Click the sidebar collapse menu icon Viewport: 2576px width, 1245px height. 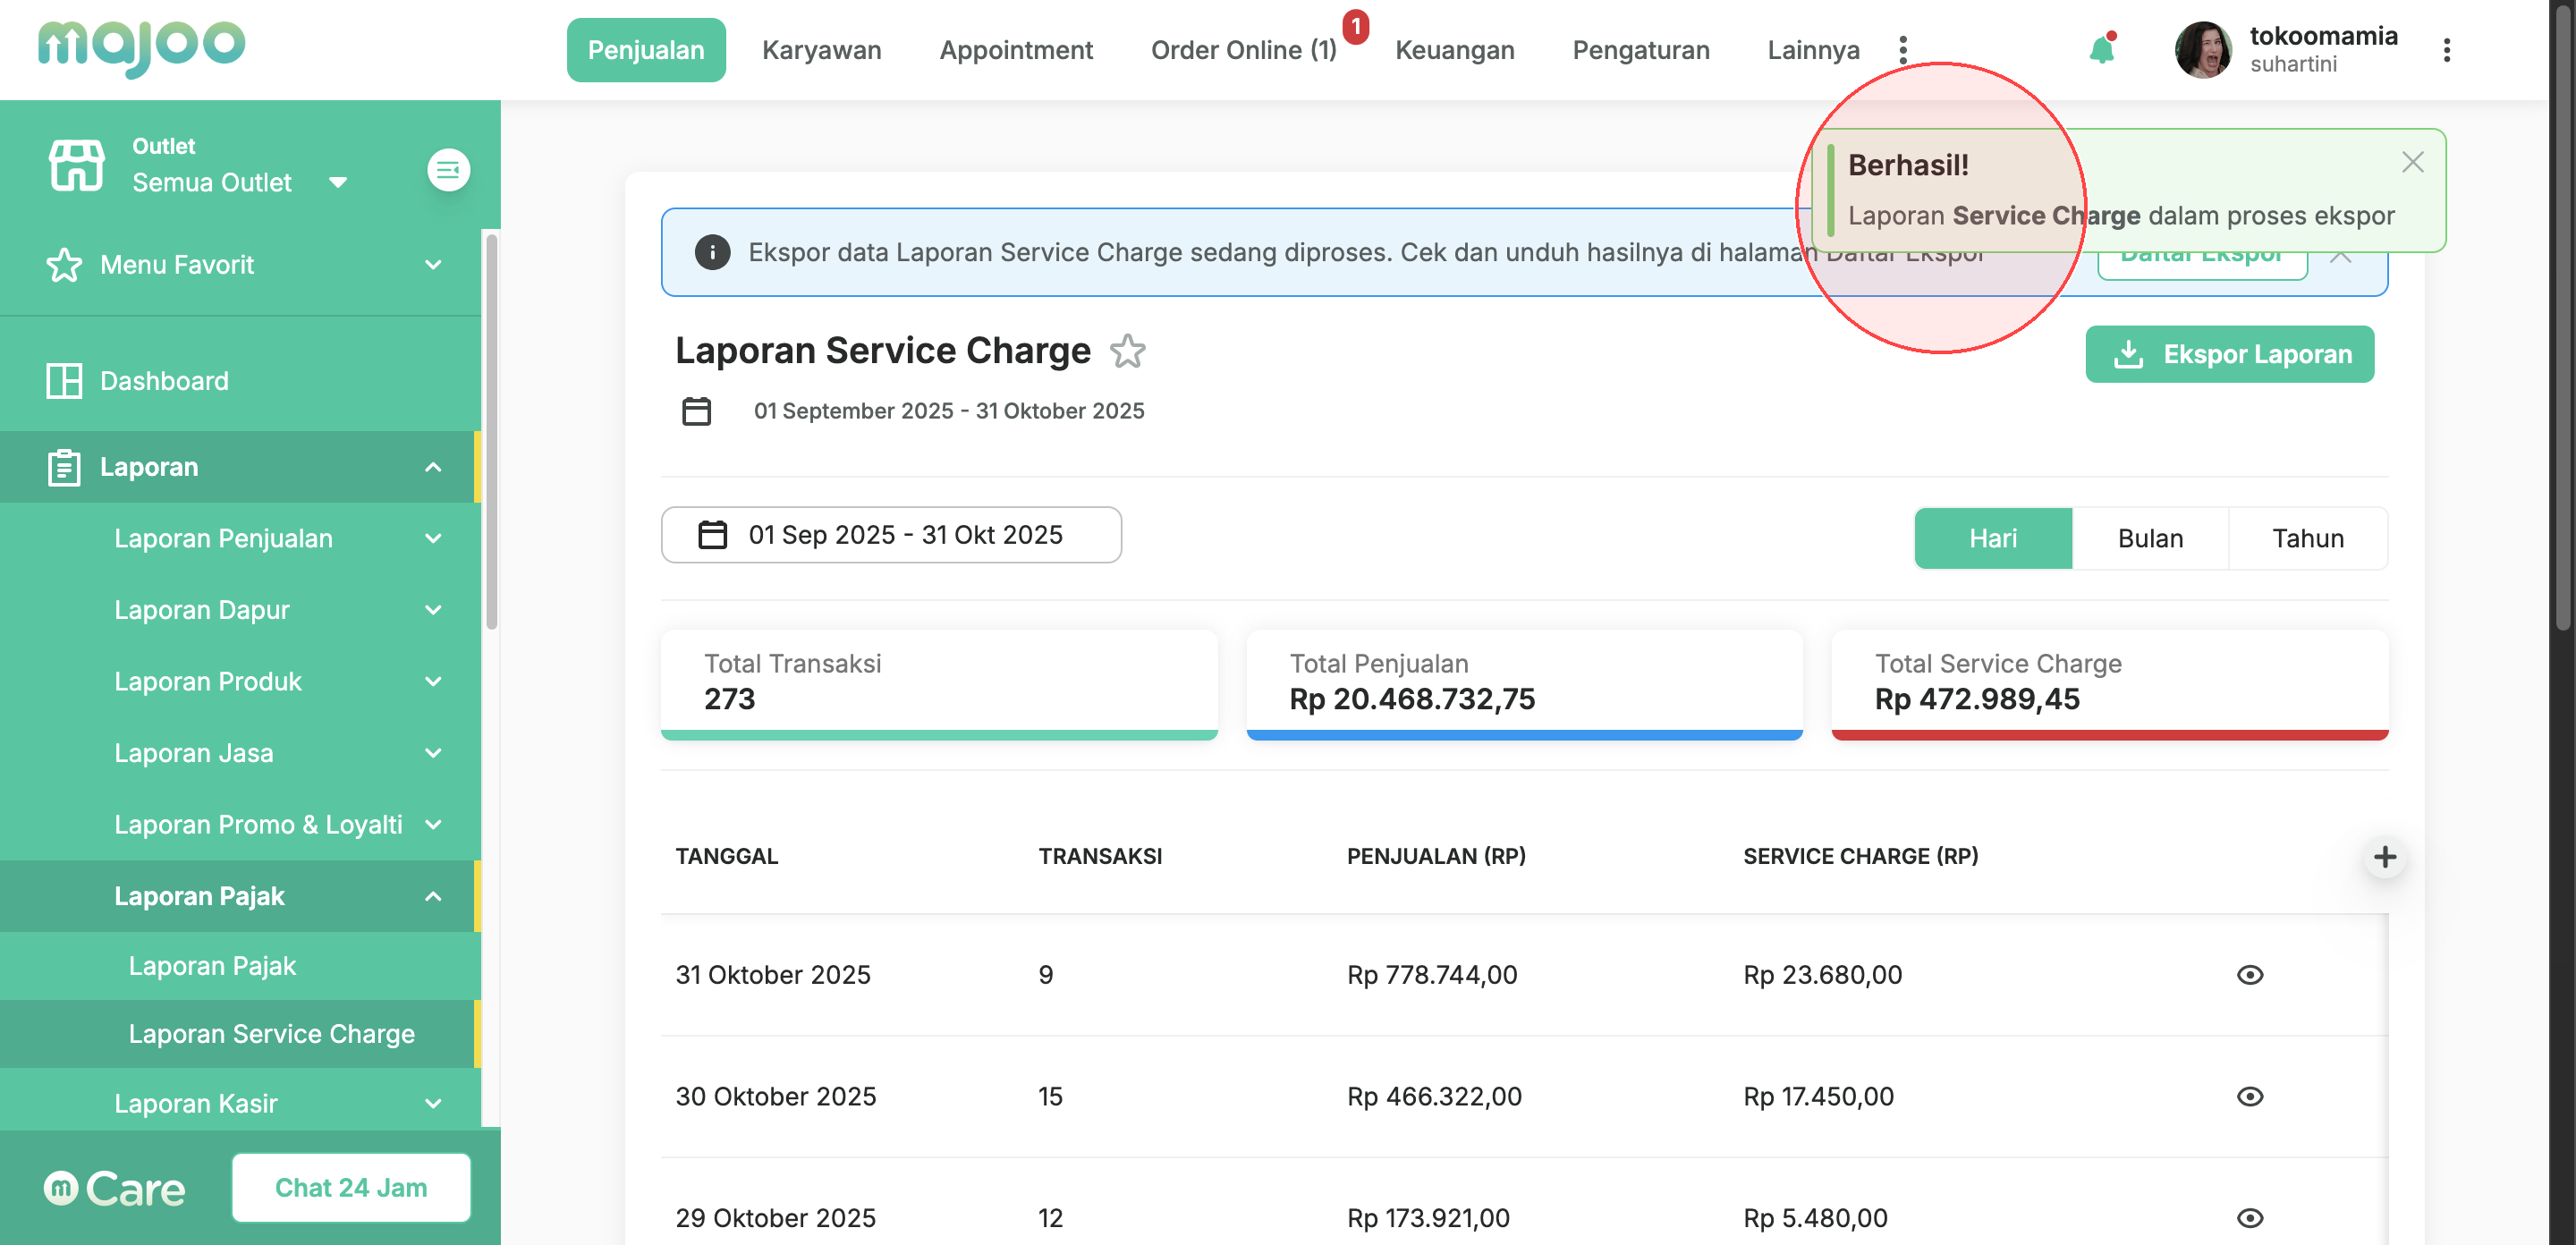pos(448,169)
